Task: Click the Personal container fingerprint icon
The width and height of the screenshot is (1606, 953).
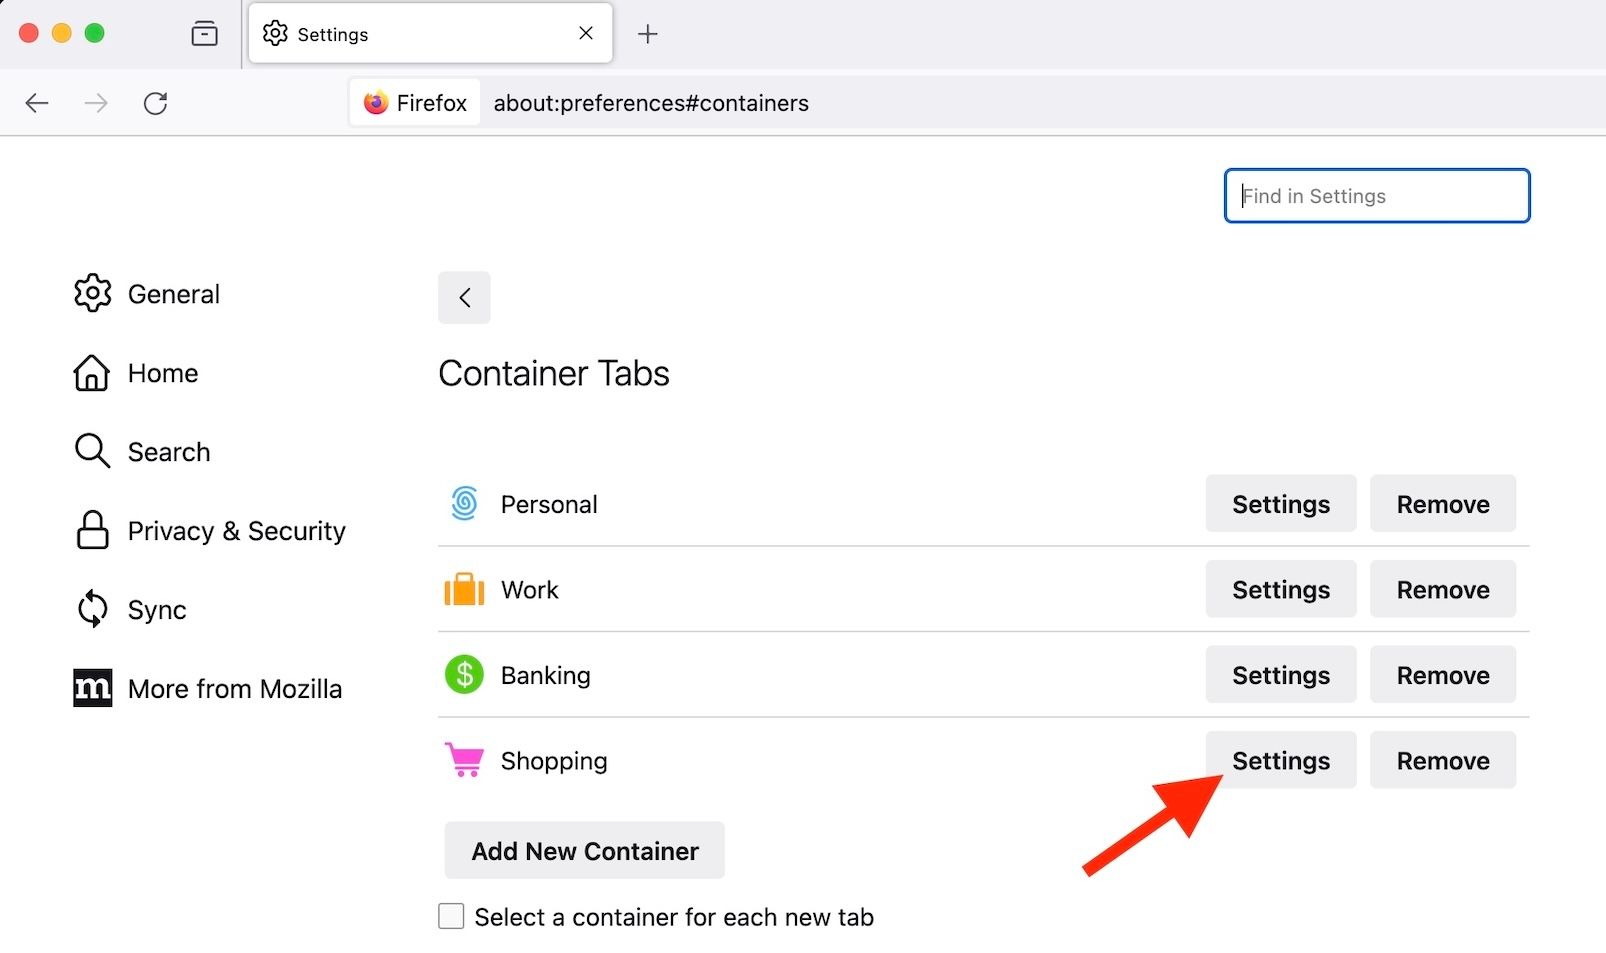Action: [x=464, y=504]
